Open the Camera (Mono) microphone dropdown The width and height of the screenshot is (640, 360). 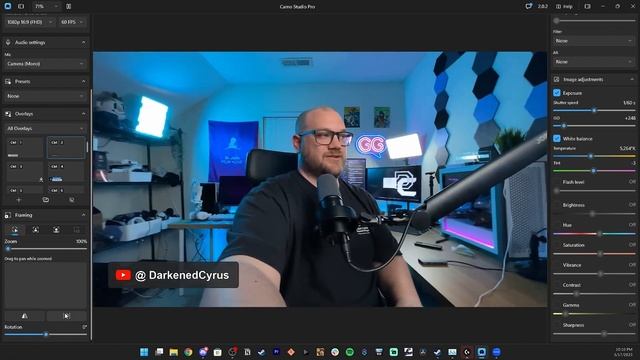coord(45,64)
